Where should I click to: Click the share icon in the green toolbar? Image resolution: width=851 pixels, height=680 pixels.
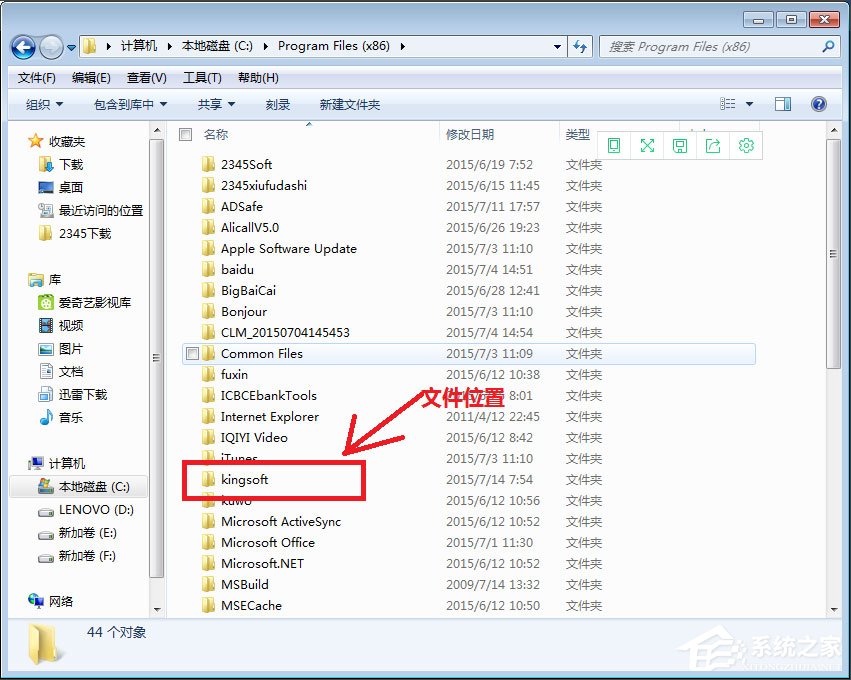pyautogui.click(x=713, y=145)
